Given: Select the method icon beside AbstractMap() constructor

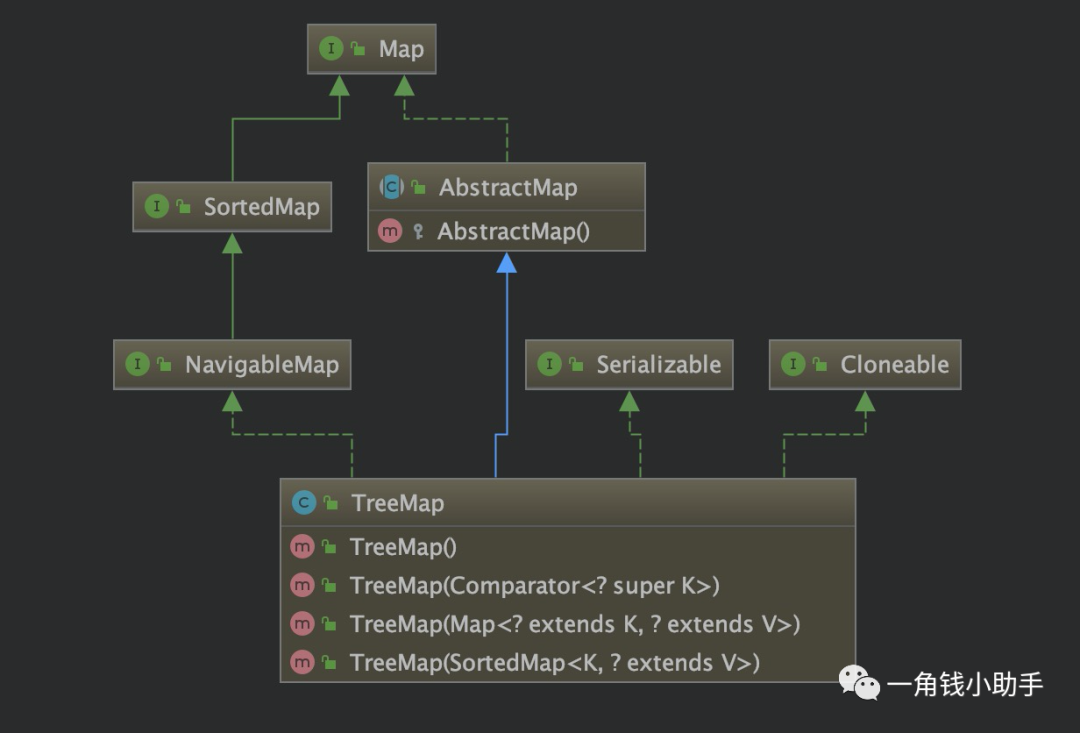Looking at the screenshot, I should (x=390, y=230).
